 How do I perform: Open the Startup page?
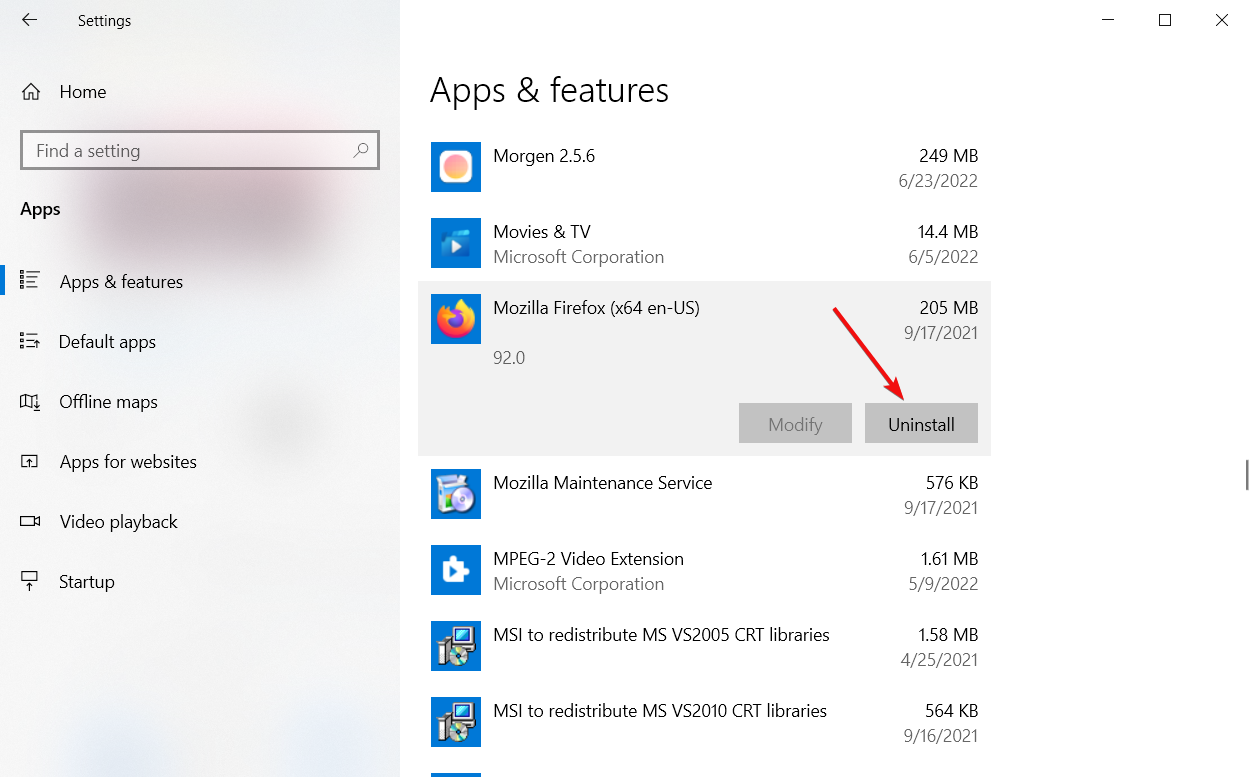[x=200, y=581]
